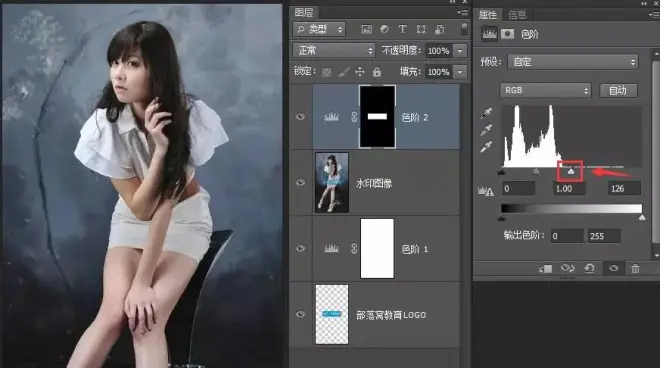Click the white input level slider handle

click(x=571, y=171)
